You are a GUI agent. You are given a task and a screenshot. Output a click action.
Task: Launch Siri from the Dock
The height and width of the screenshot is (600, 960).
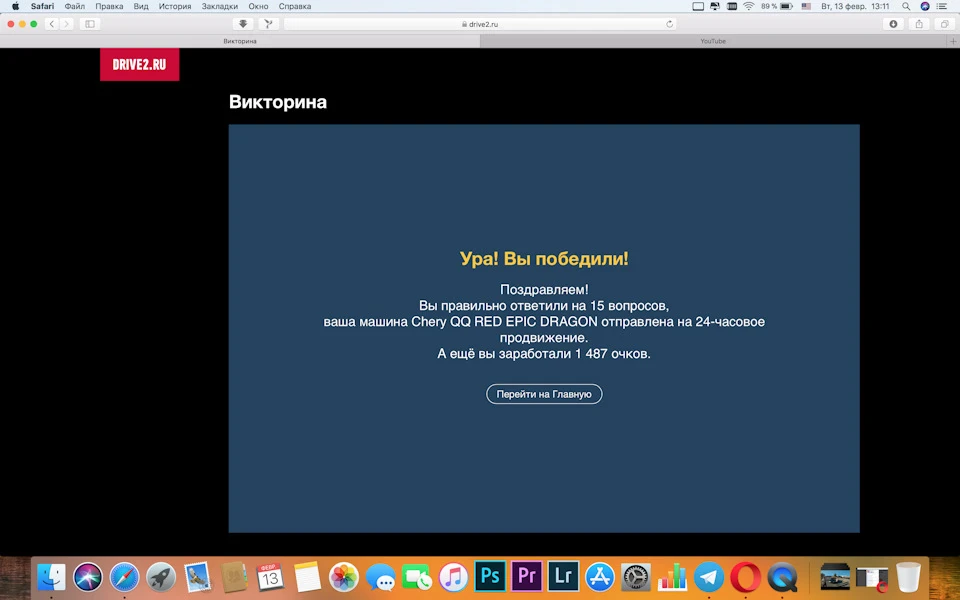[x=88, y=577]
